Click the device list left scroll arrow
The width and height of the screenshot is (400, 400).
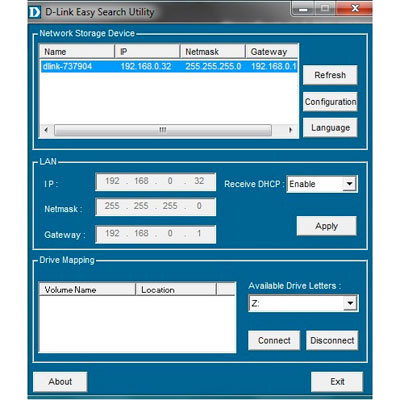click(46, 130)
